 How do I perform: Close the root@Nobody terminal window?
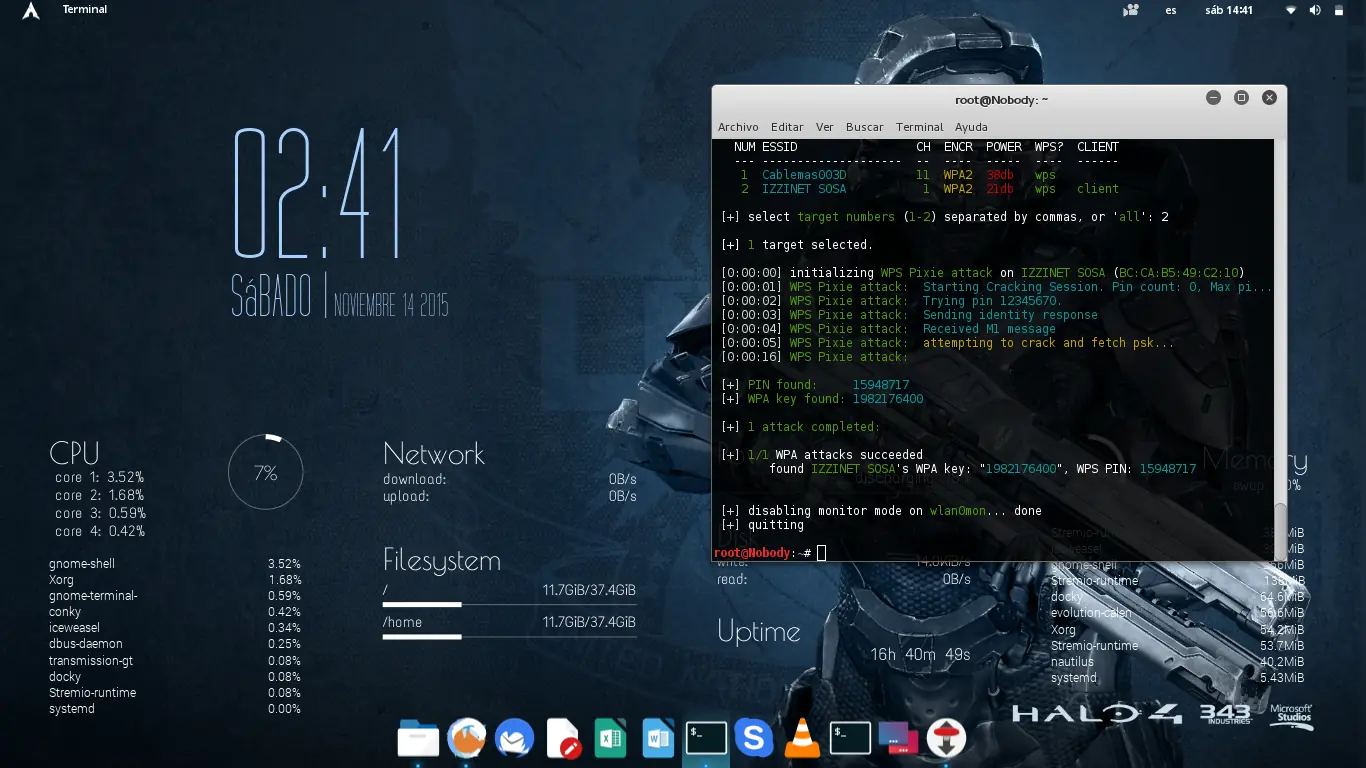coord(1269,98)
